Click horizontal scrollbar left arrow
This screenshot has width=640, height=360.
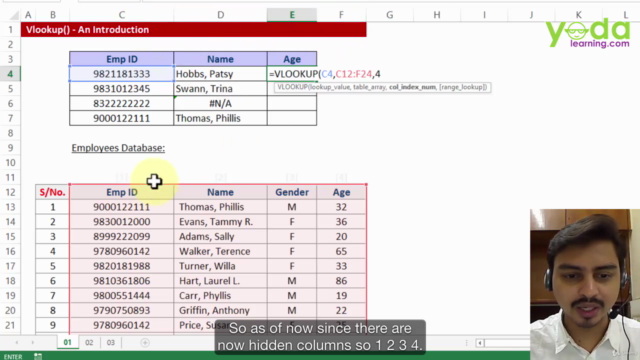coord(480,343)
